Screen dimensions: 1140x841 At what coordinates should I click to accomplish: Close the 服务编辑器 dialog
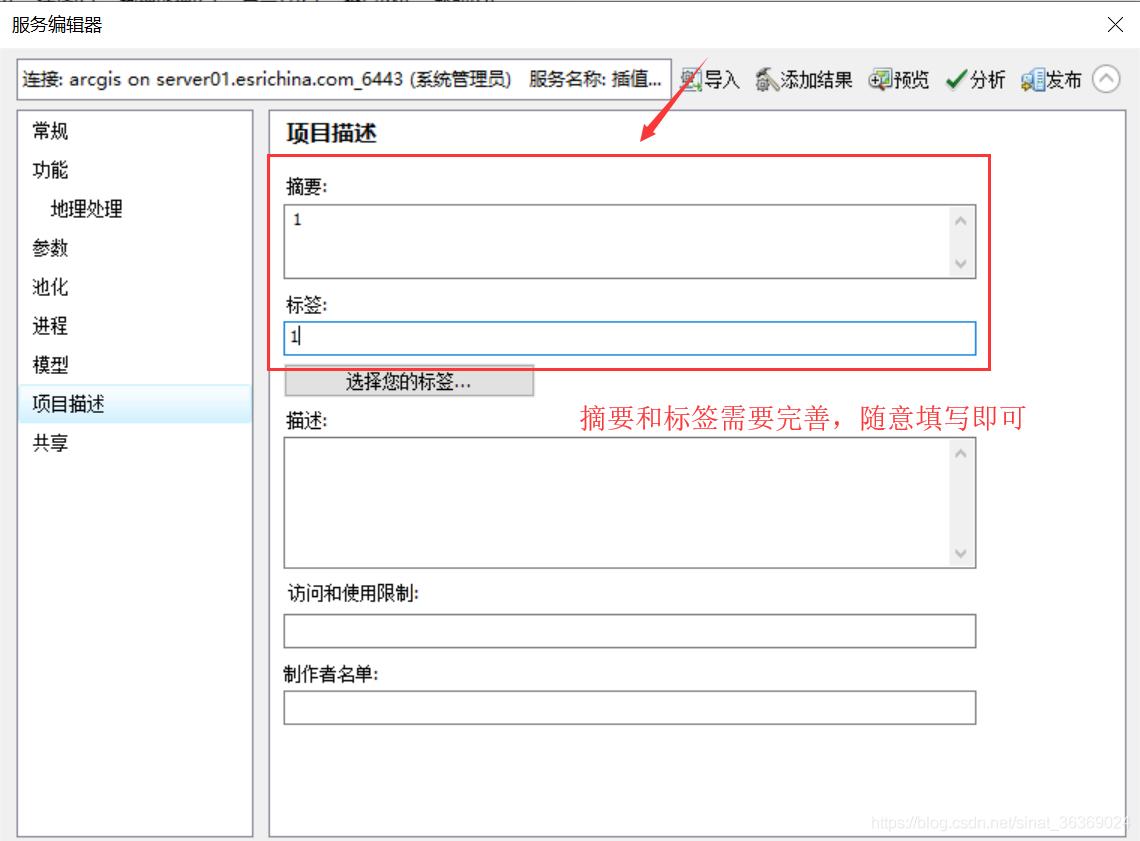[x=1115, y=25]
